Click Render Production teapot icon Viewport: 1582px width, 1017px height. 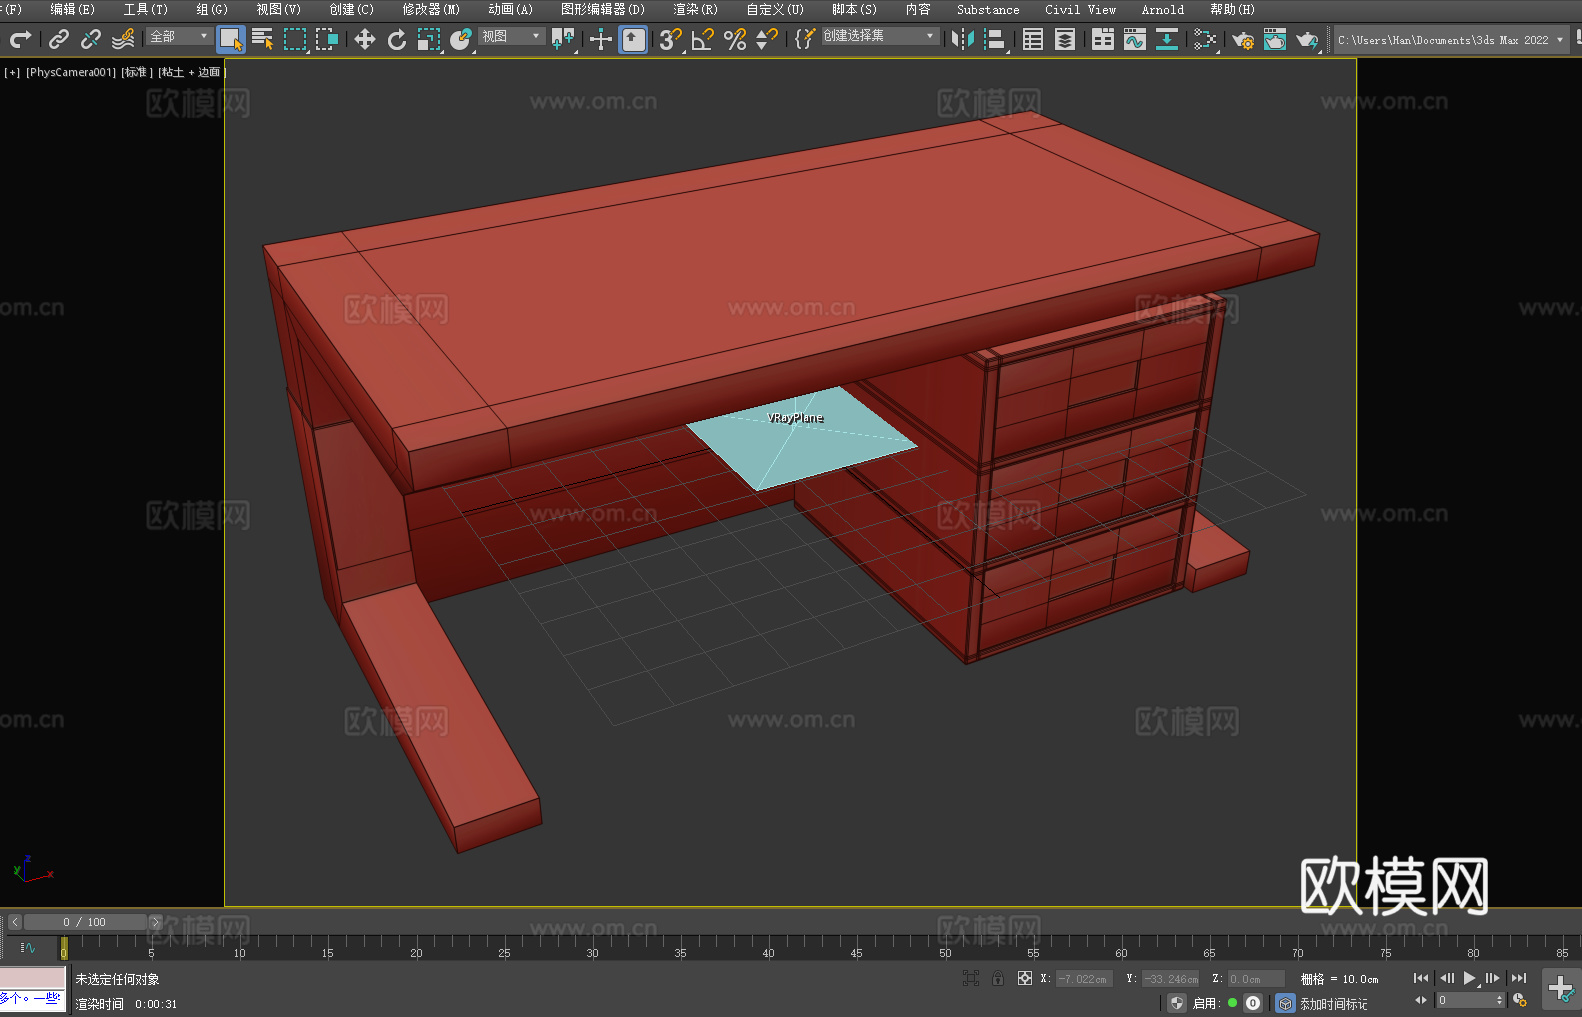tap(1307, 39)
